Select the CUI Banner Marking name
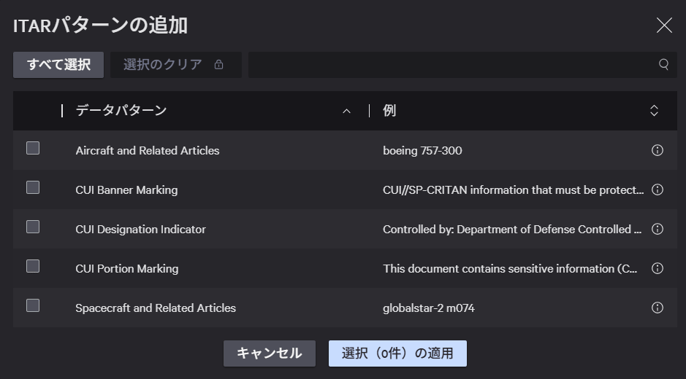This screenshot has height=379, width=686. tap(126, 190)
